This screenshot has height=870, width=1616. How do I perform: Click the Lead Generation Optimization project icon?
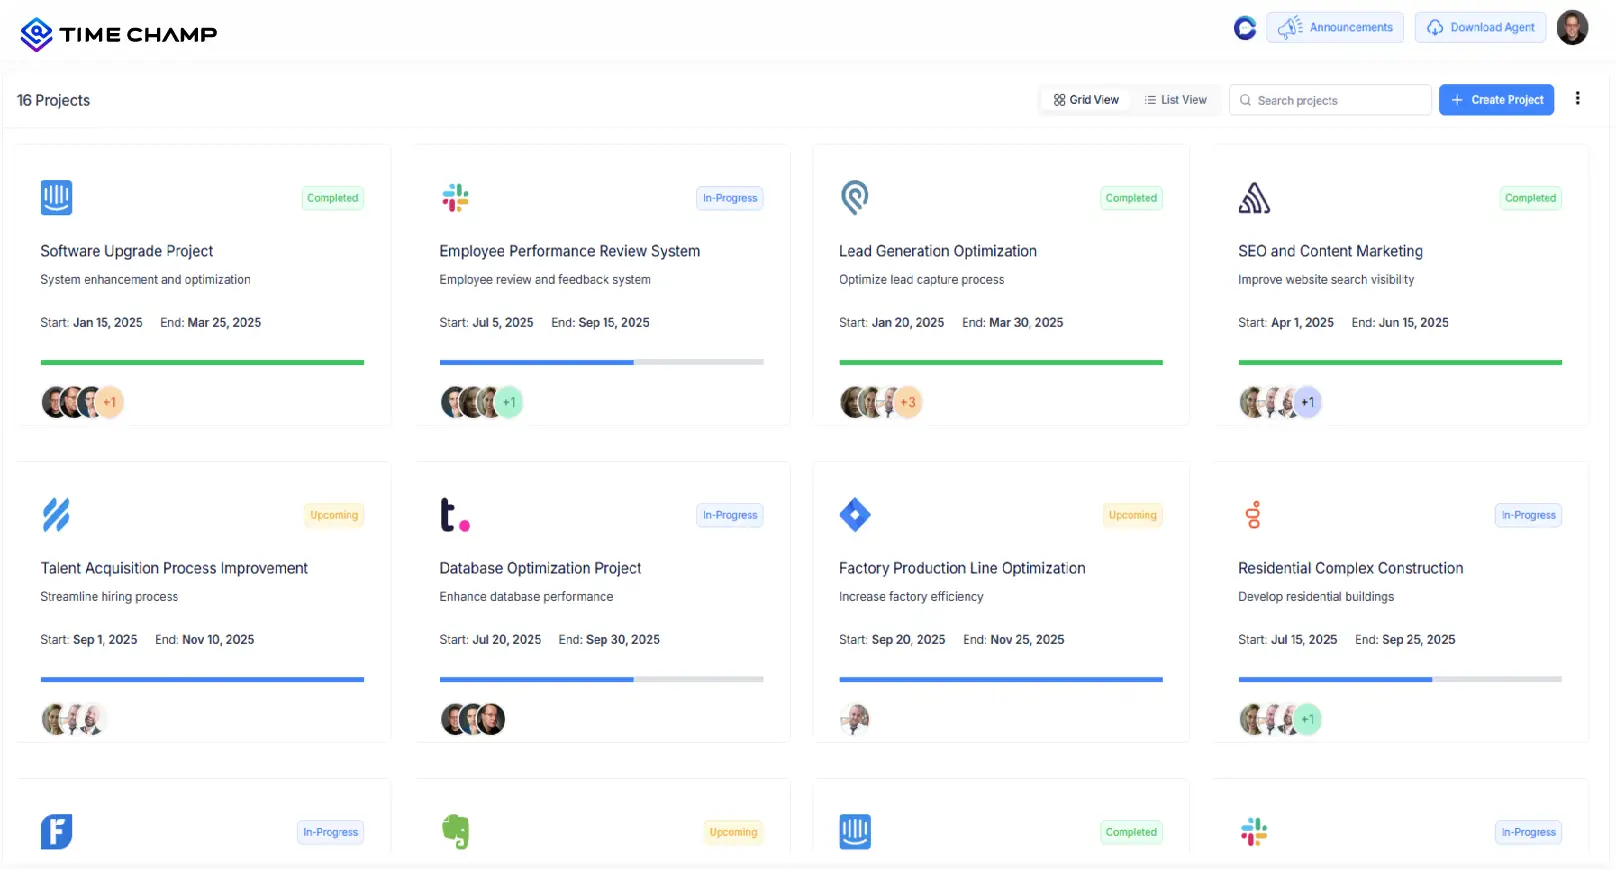[855, 198]
